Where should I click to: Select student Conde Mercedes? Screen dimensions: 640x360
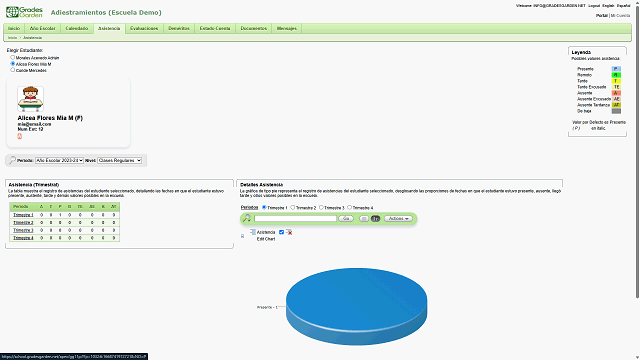[13, 70]
